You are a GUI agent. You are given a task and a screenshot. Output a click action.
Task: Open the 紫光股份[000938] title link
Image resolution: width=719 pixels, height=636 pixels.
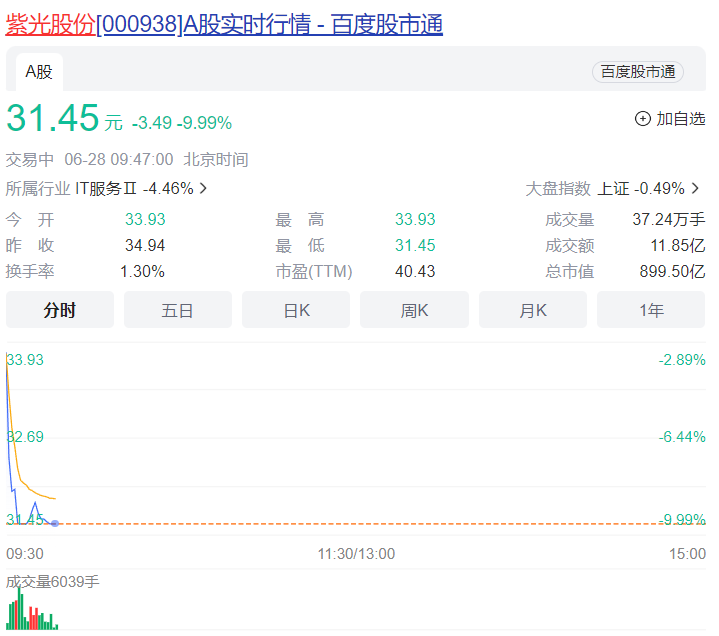[224, 24]
